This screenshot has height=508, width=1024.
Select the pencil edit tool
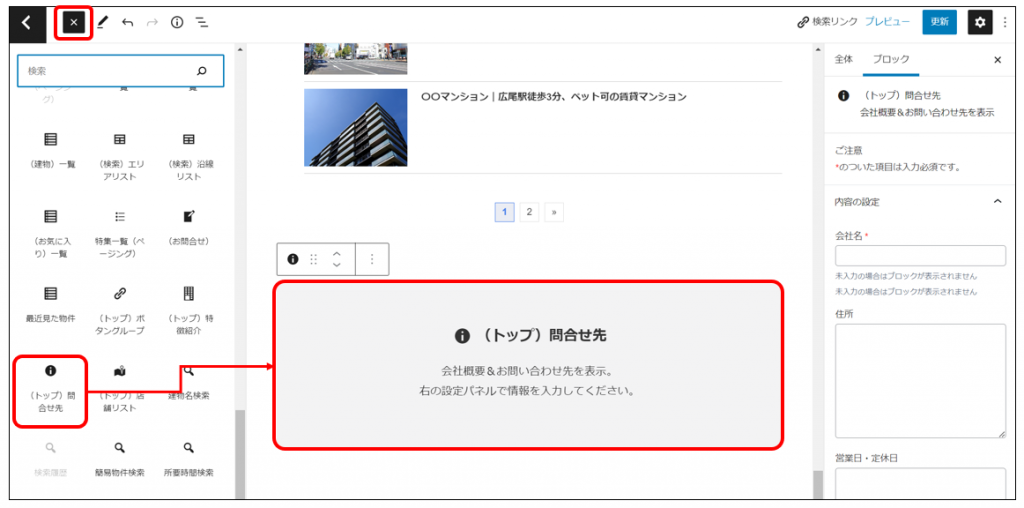click(x=102, y=22)
